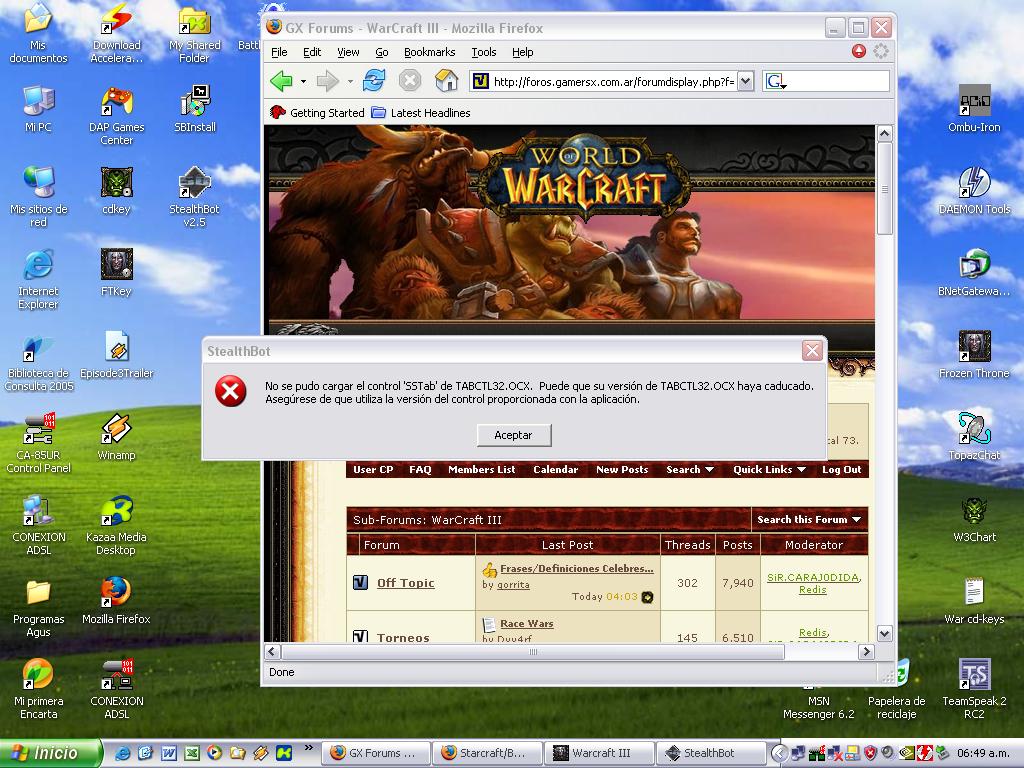This screenshot has width=1024, height=768.
Task: Select the DAP Games Center icon
Action: point(116,115)
